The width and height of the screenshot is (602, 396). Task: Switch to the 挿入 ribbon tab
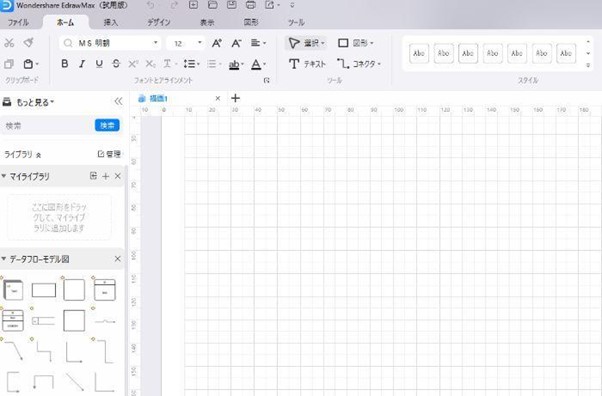pyautogui.click(x=111, y=22)
